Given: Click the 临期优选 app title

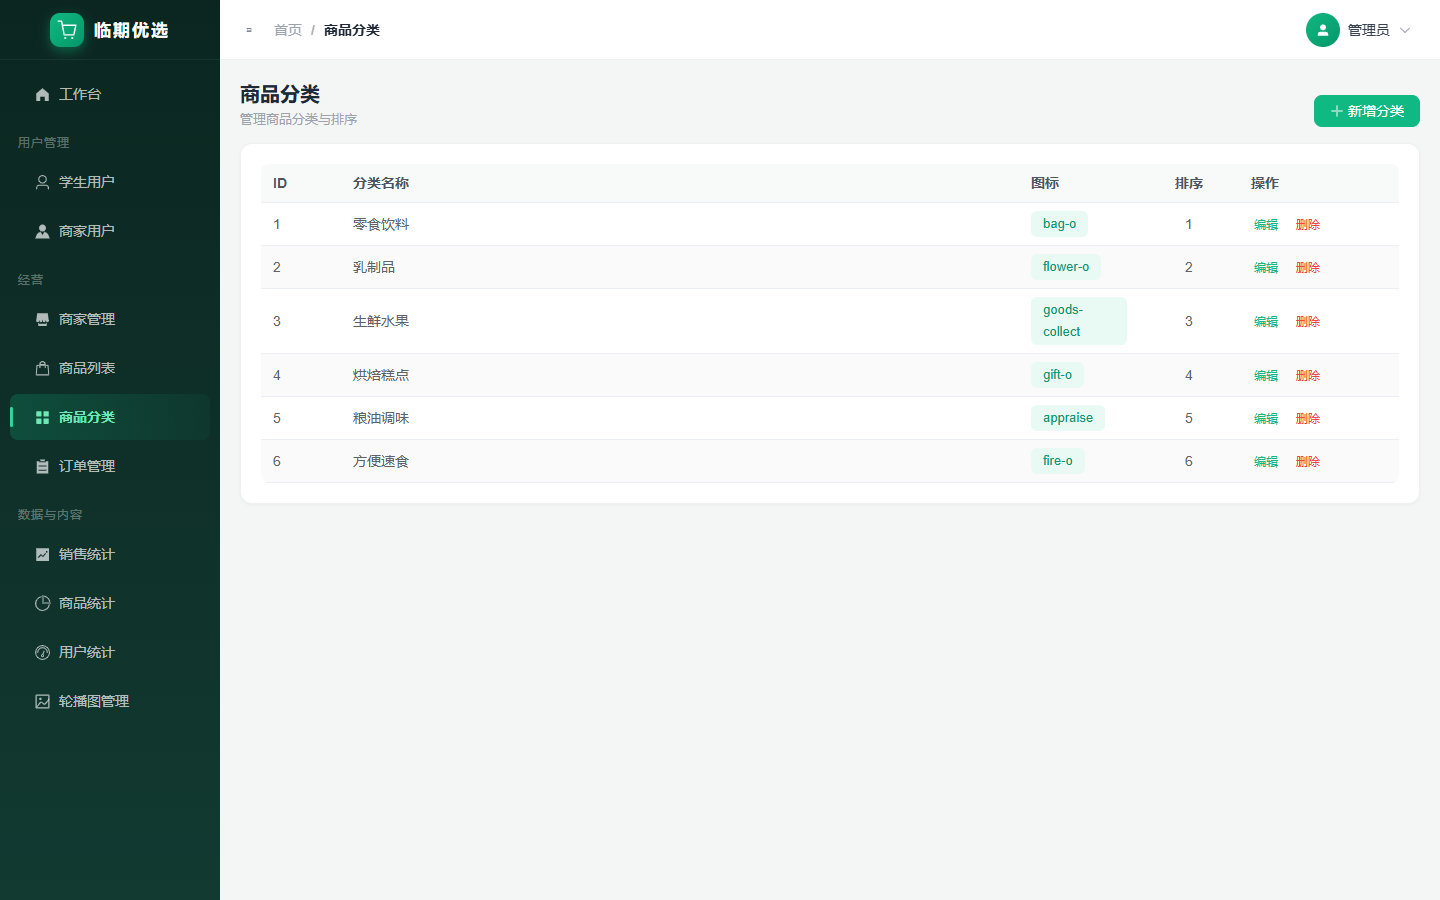Looking at the screenshot, I should point(131,30).
